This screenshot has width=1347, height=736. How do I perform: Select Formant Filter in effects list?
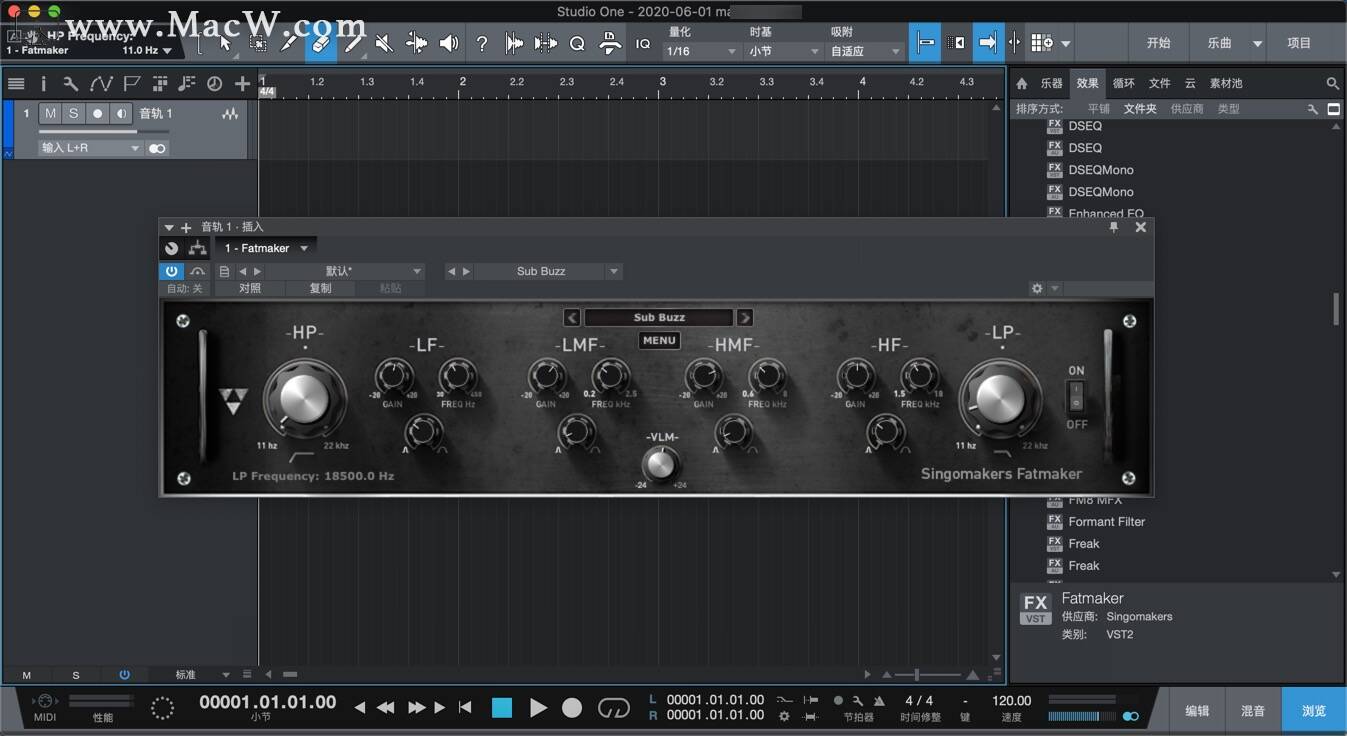[x=1106, y=522]
